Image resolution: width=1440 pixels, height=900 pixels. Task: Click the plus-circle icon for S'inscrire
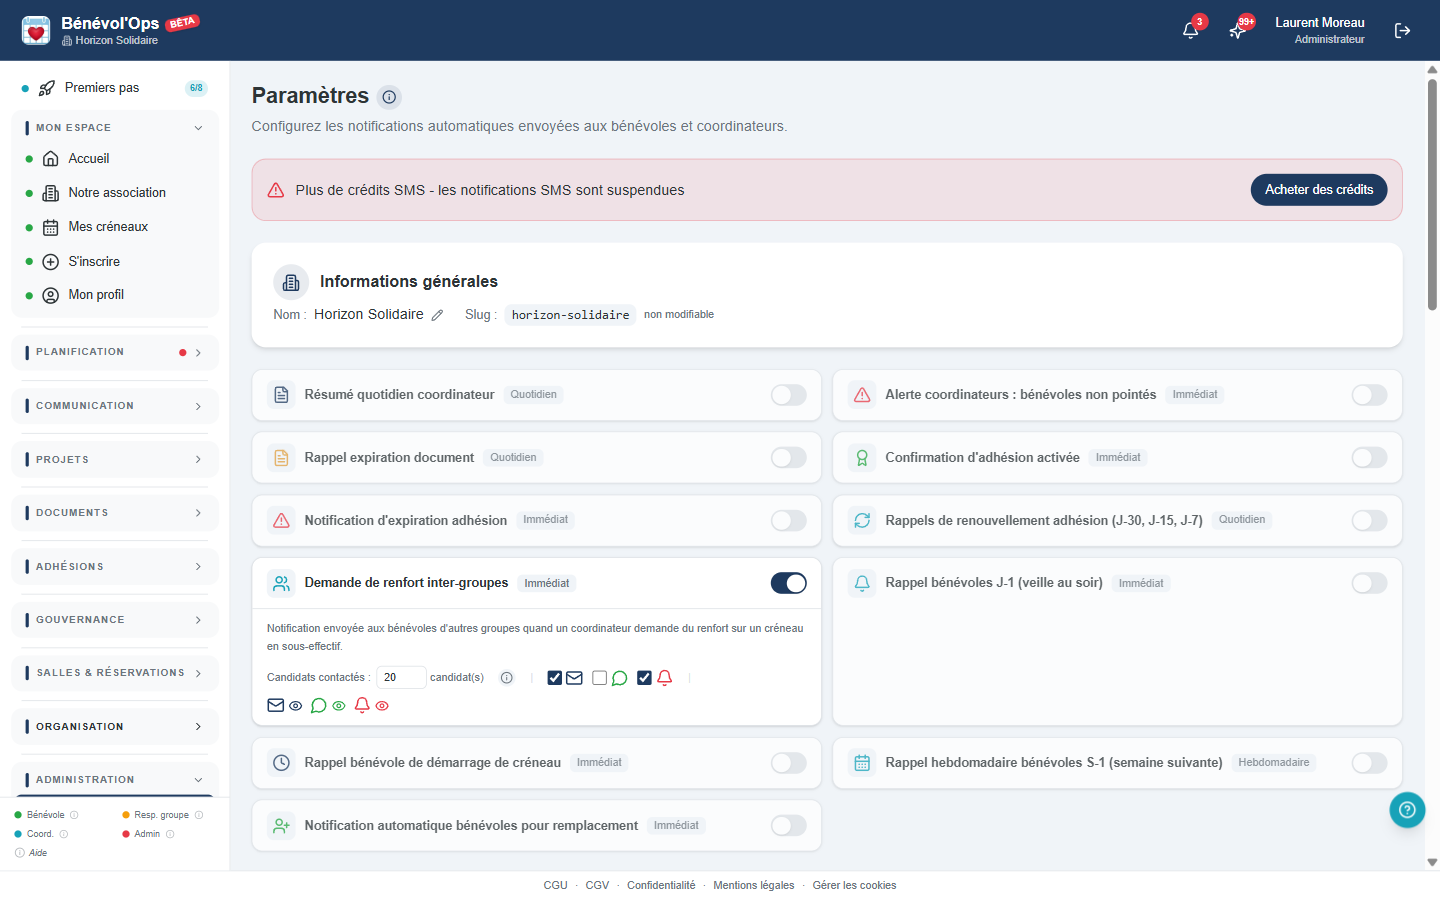tap(51, 262)
